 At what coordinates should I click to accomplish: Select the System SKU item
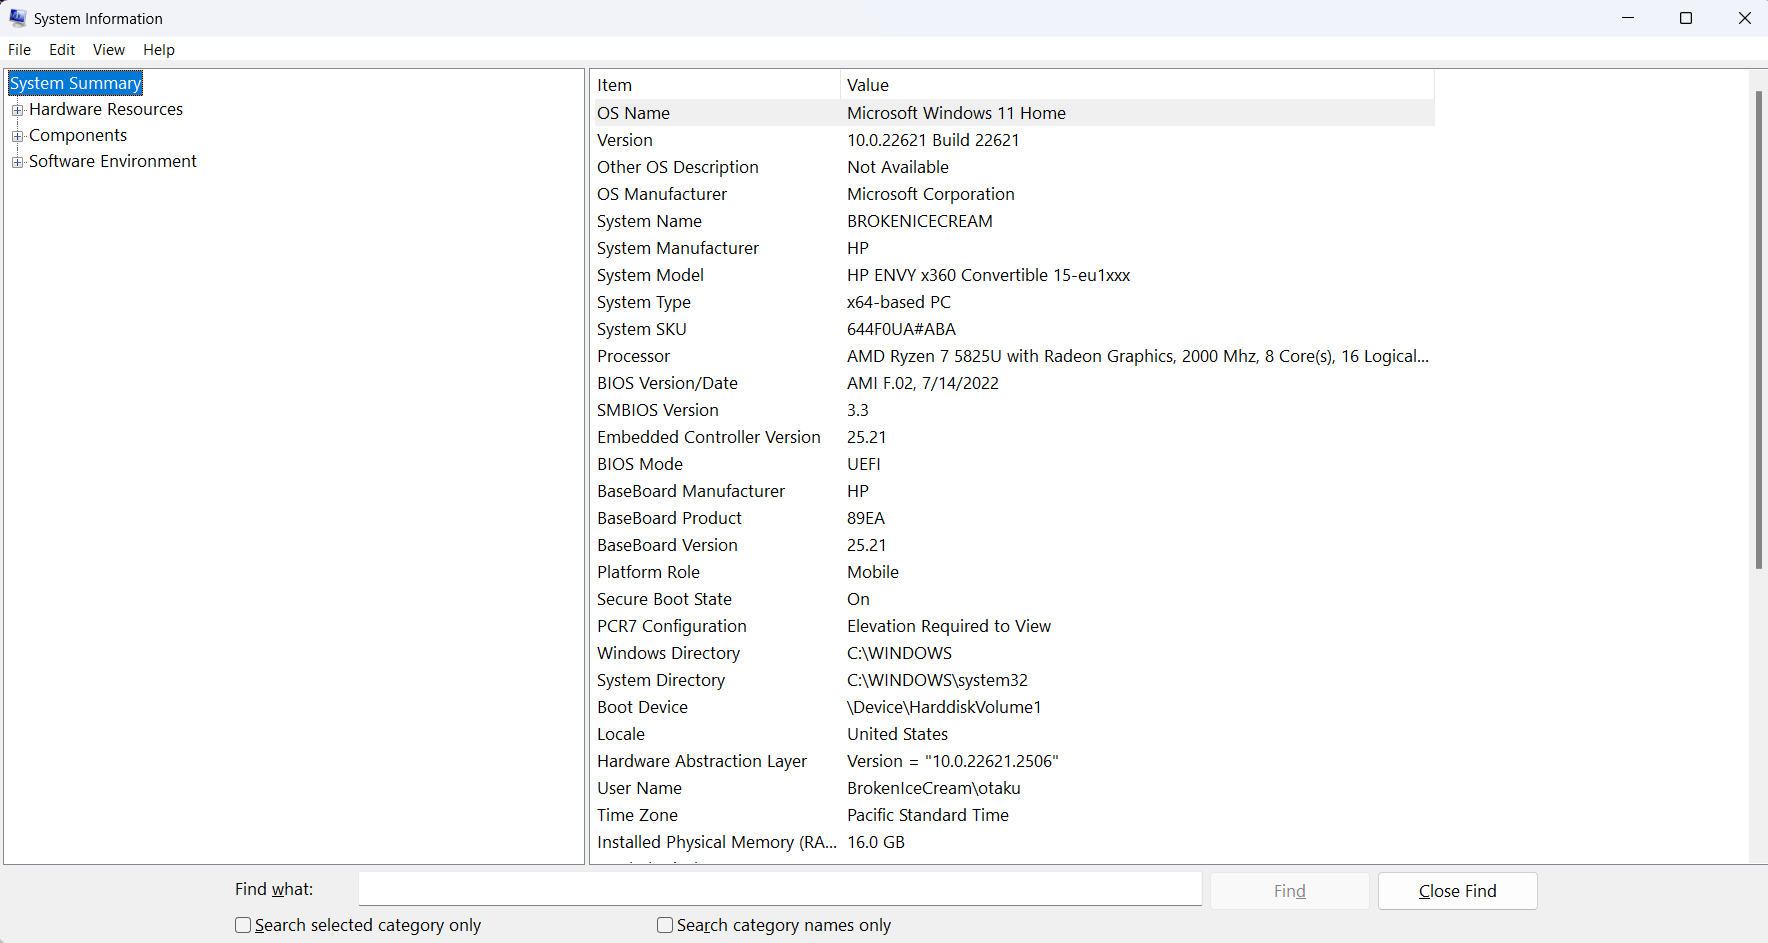click(x=642, y=329)
